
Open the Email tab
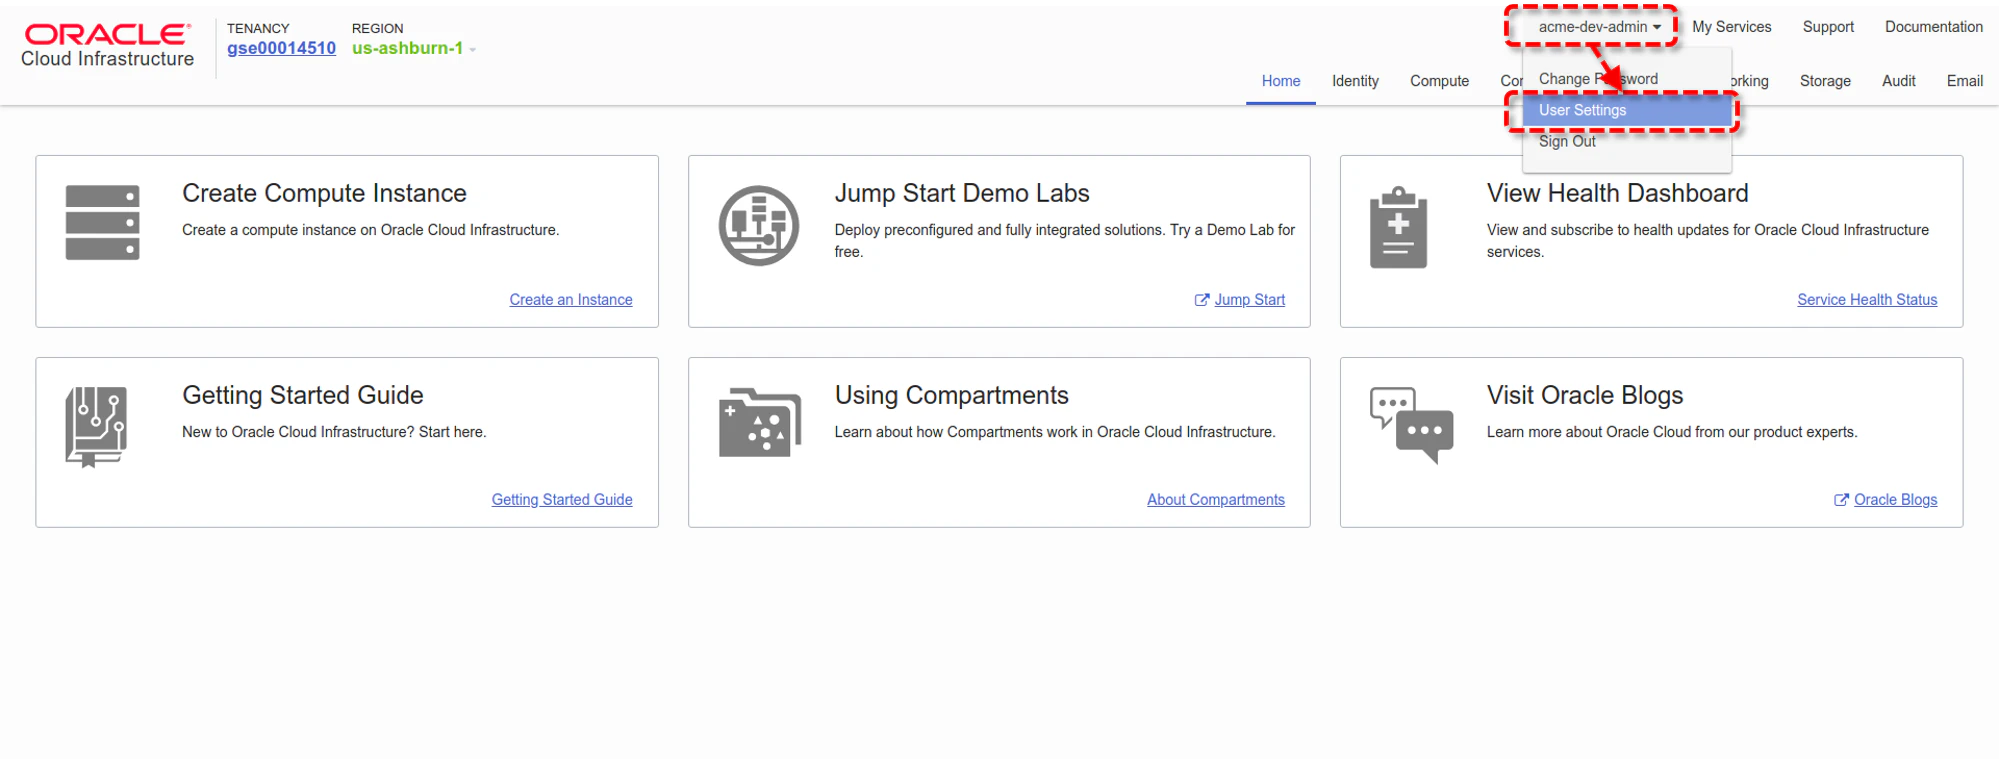(x=1964, y=81)
